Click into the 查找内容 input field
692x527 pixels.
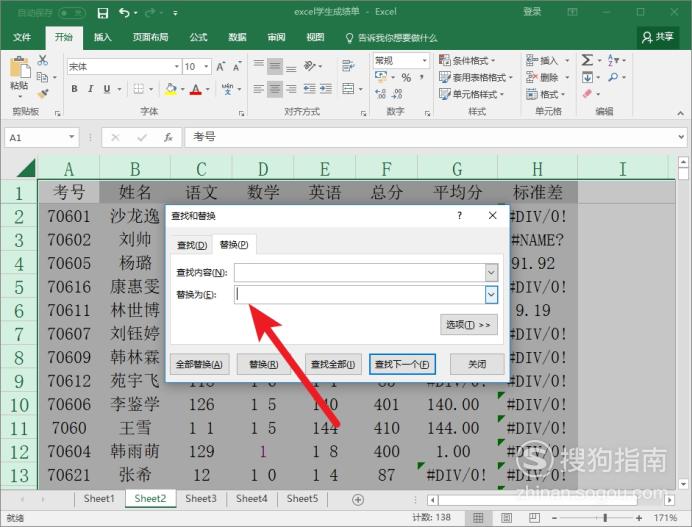click(x=360, y=272)
